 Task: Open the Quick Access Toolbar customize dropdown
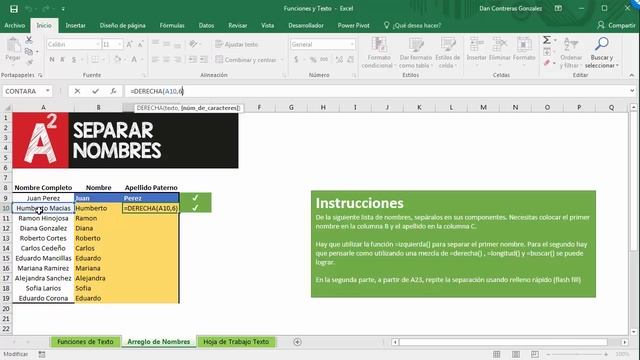pos(63,9)
